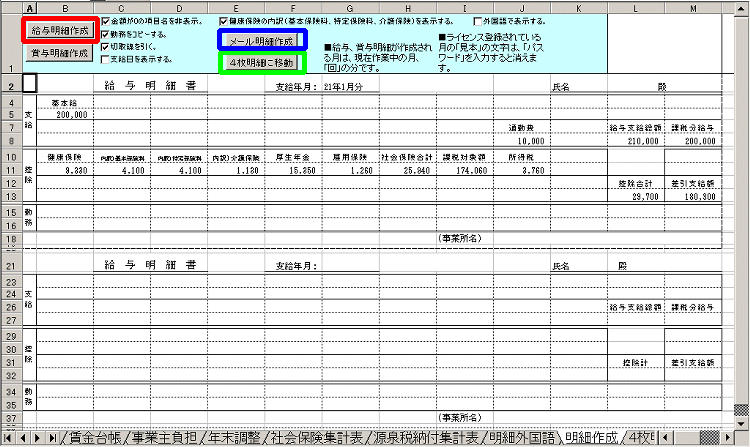Toggle the 健康保険の内訳 display checkbox
The height and width of the screenshot is (447, 750).
click(224, 20)
